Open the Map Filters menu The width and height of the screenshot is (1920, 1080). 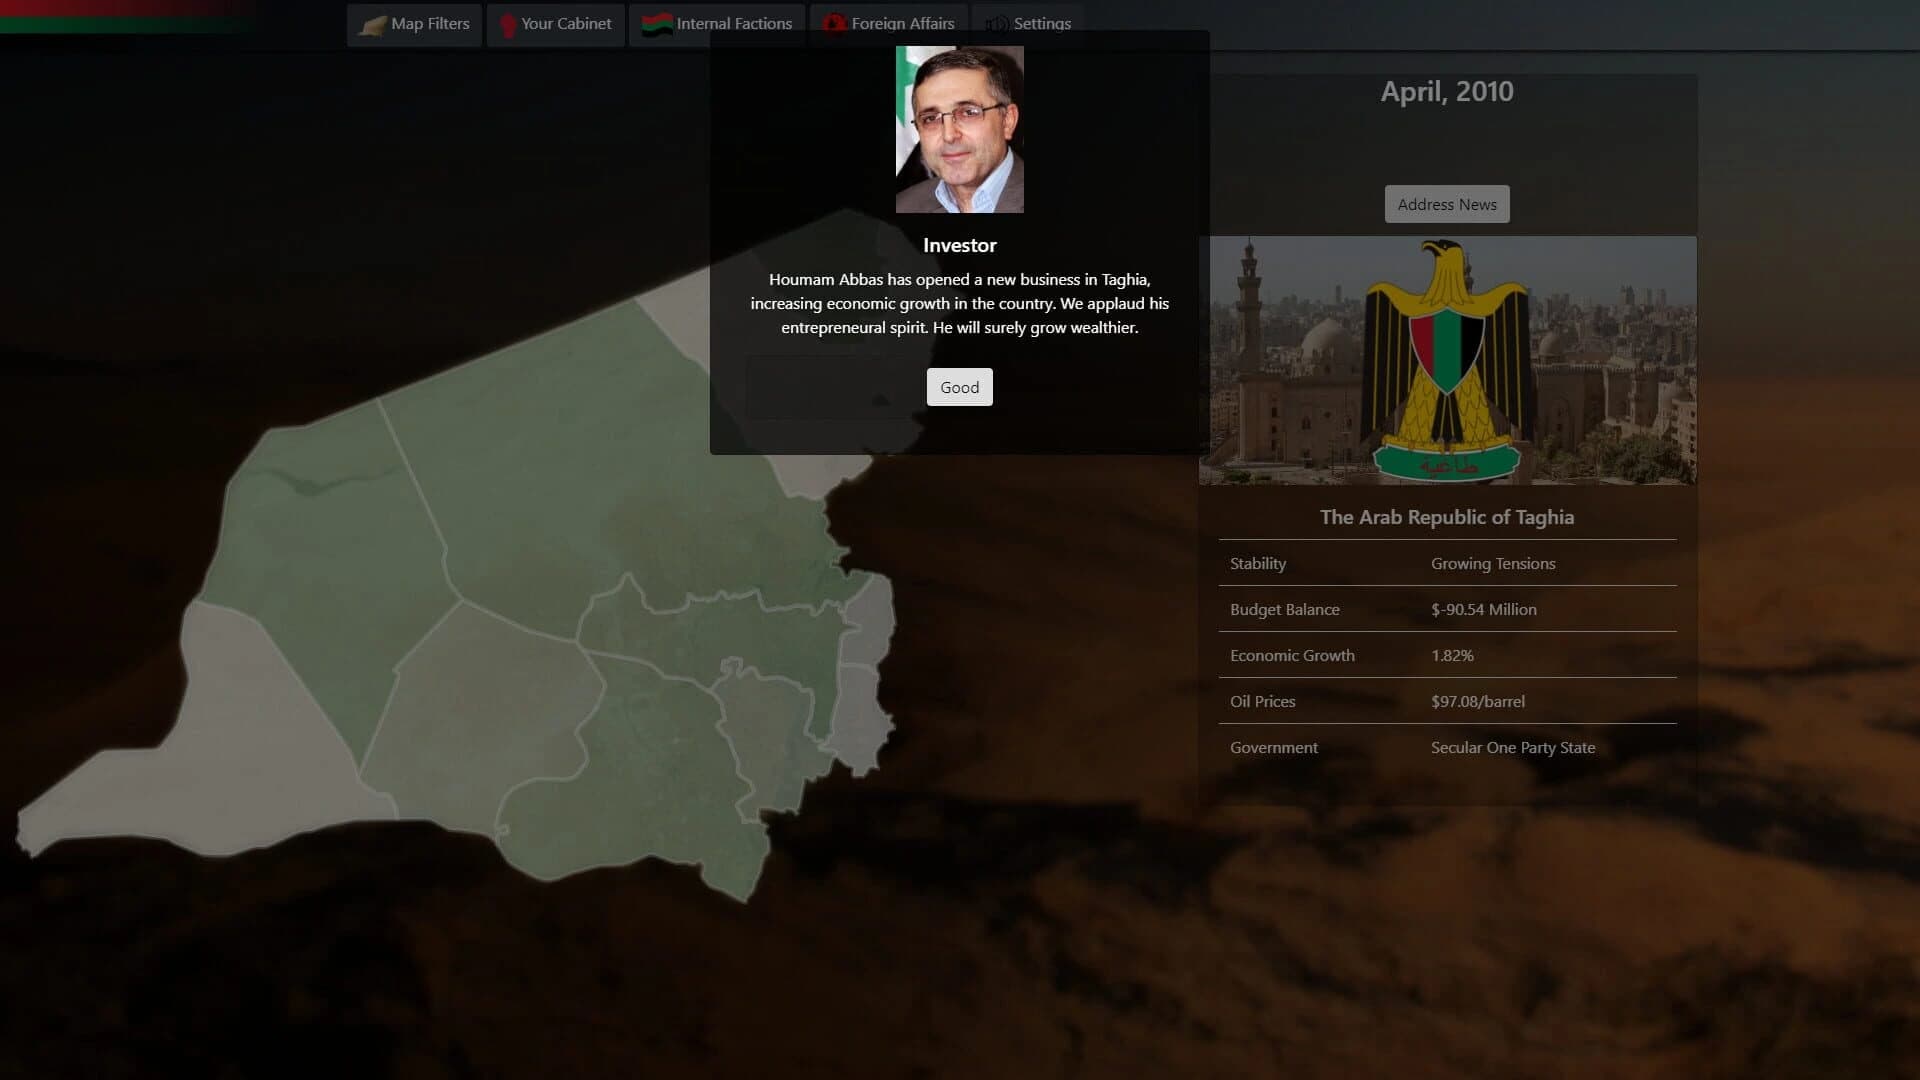click(x=414, y=24)
